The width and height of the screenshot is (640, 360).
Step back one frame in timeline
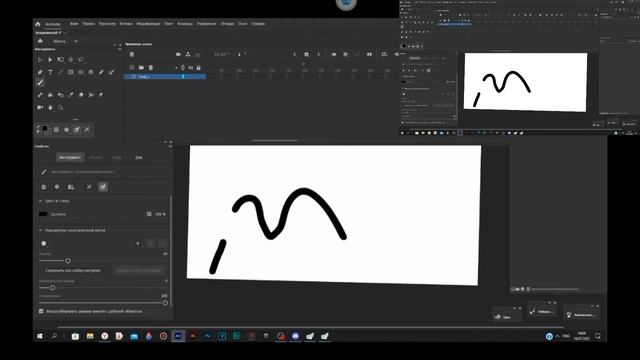294,54
